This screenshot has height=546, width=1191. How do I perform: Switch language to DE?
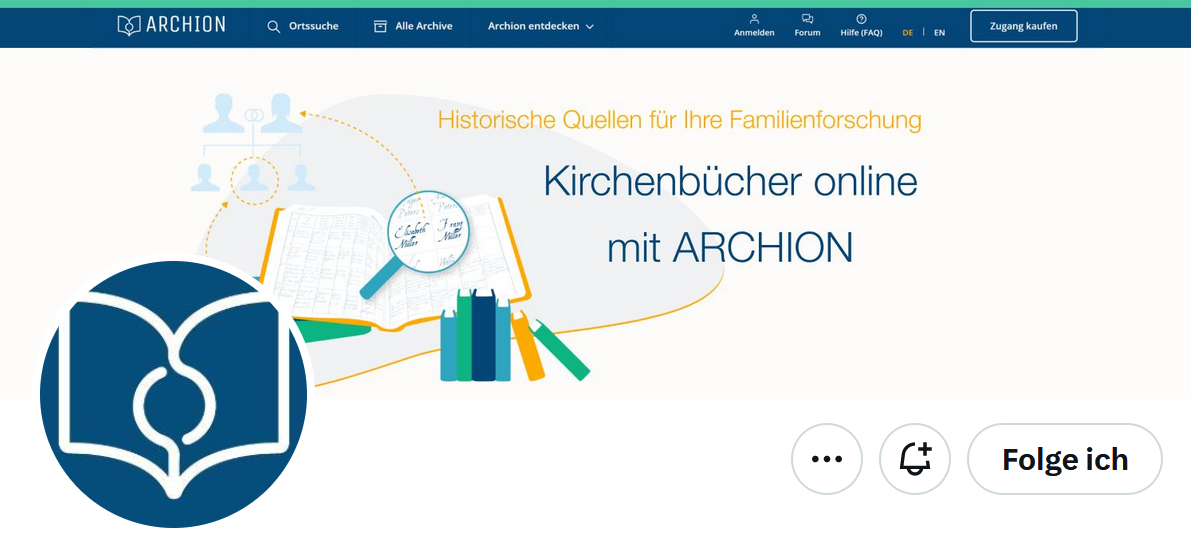click(x=908, y=33)
